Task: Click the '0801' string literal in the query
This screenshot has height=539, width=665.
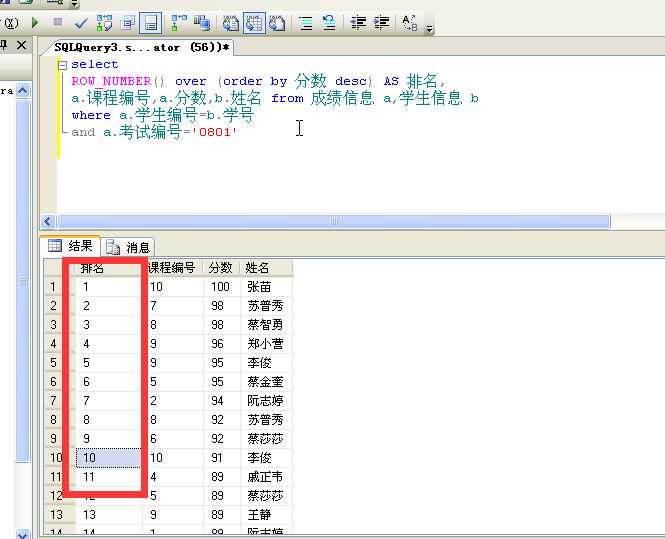Action: tap(214, 132)
